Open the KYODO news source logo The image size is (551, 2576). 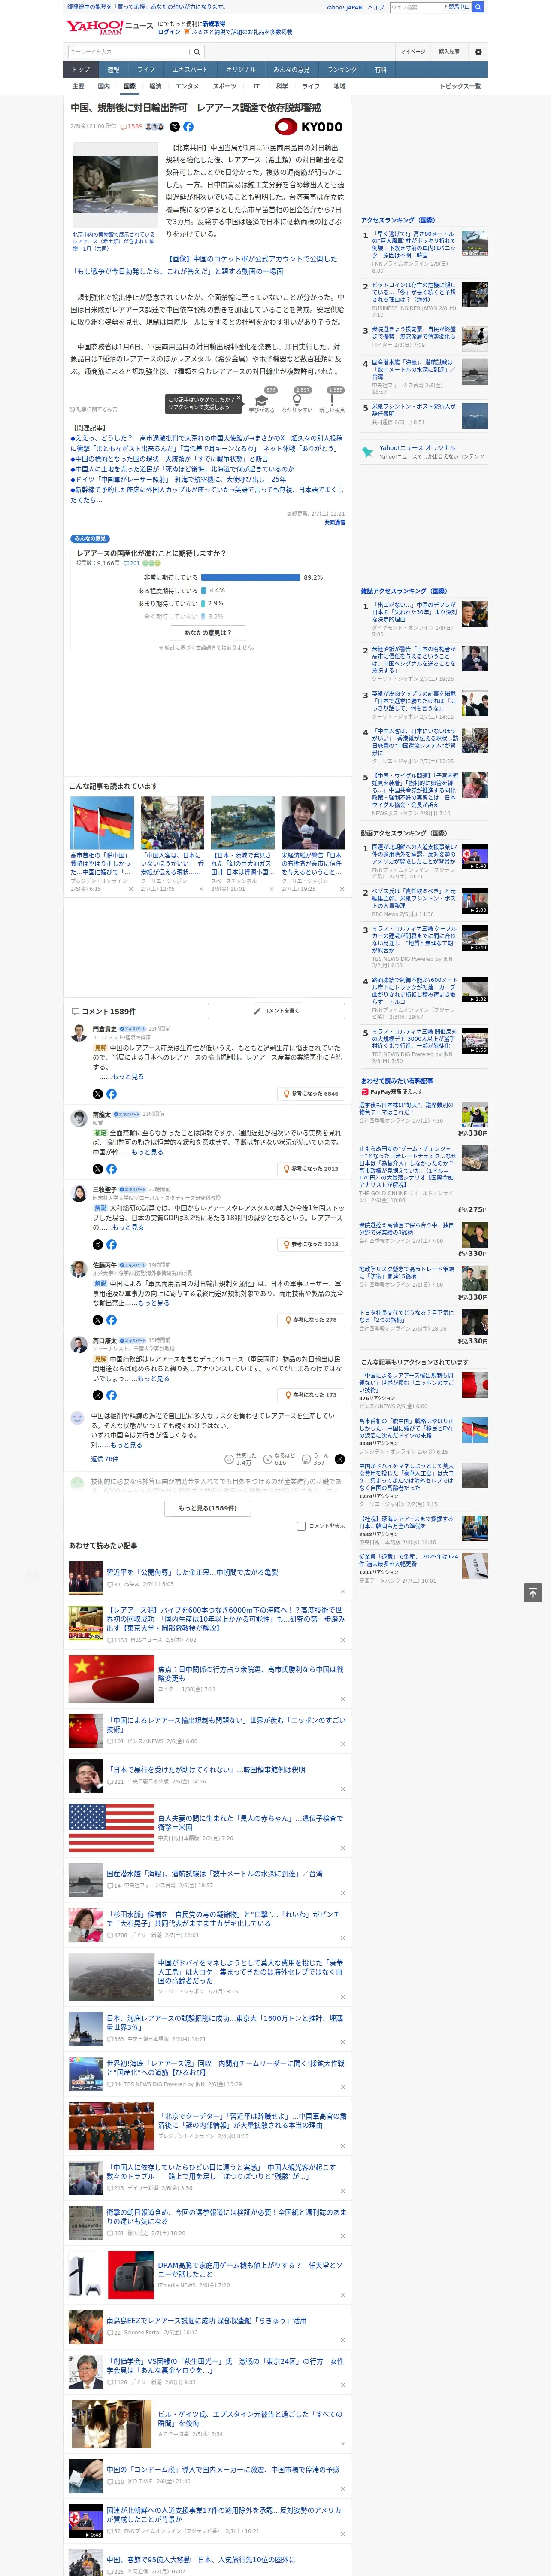[x=309, y=127]
